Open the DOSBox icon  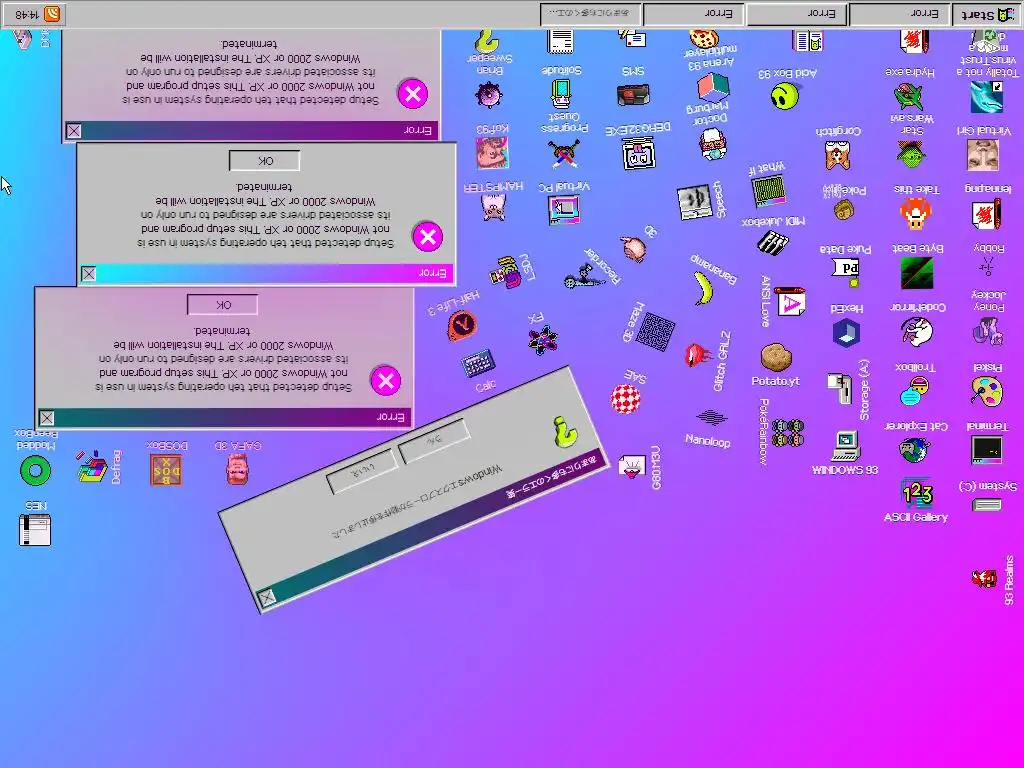[x=166, y=470]
